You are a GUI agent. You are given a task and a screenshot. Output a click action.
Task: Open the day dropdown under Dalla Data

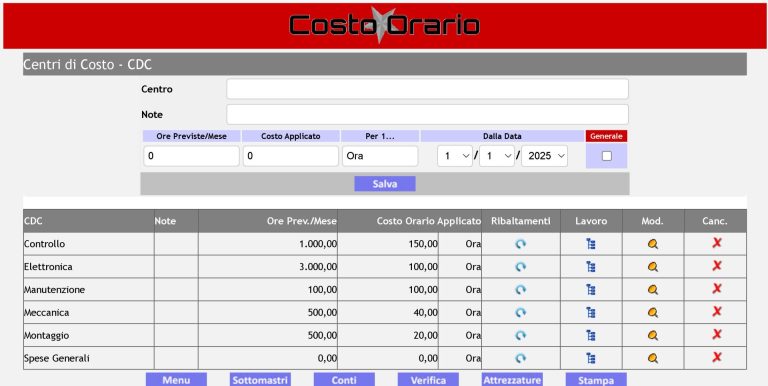[455, 156]
